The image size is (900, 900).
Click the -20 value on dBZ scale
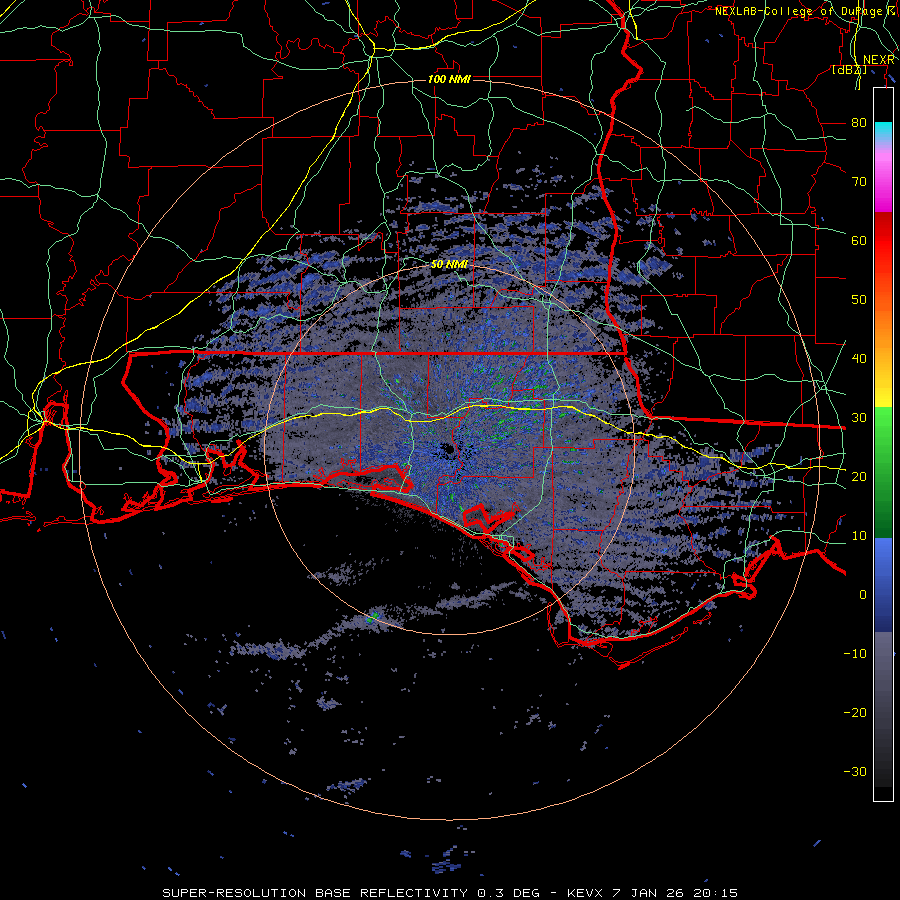click(x=855, y=713)
